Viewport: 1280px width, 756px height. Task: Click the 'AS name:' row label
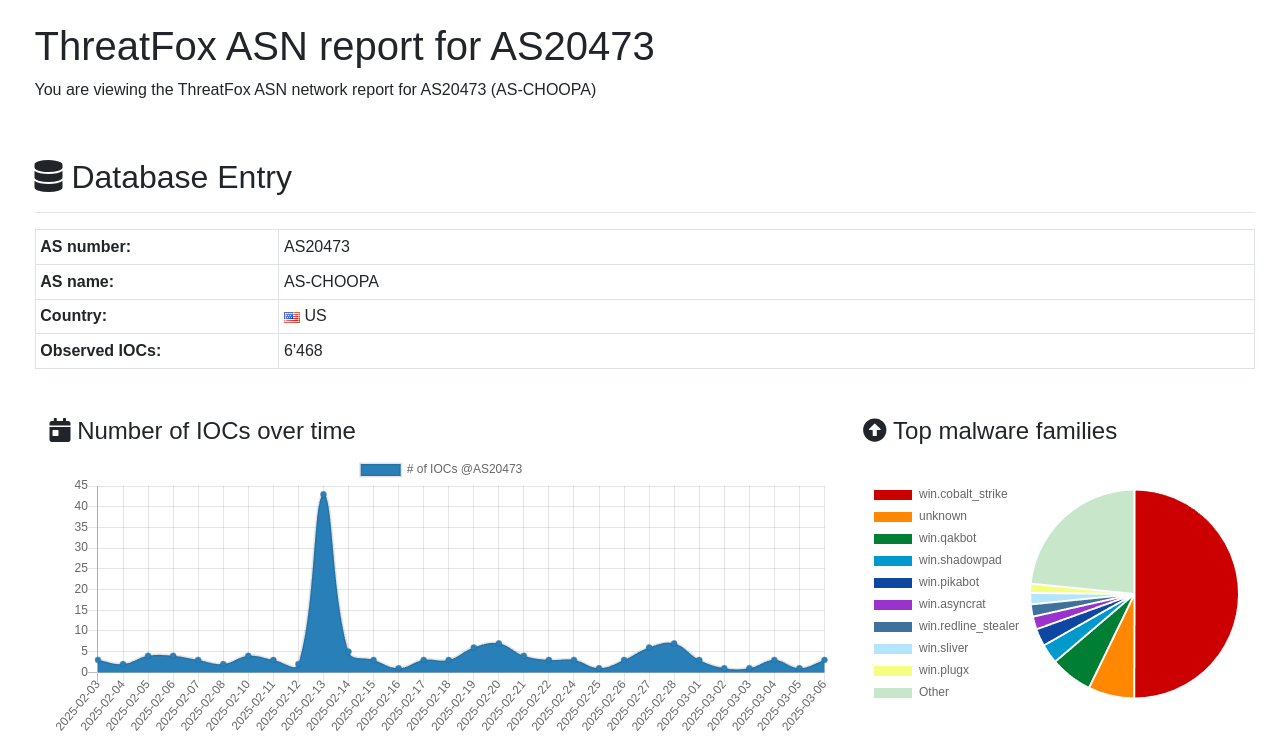click(x=77, y=282)
